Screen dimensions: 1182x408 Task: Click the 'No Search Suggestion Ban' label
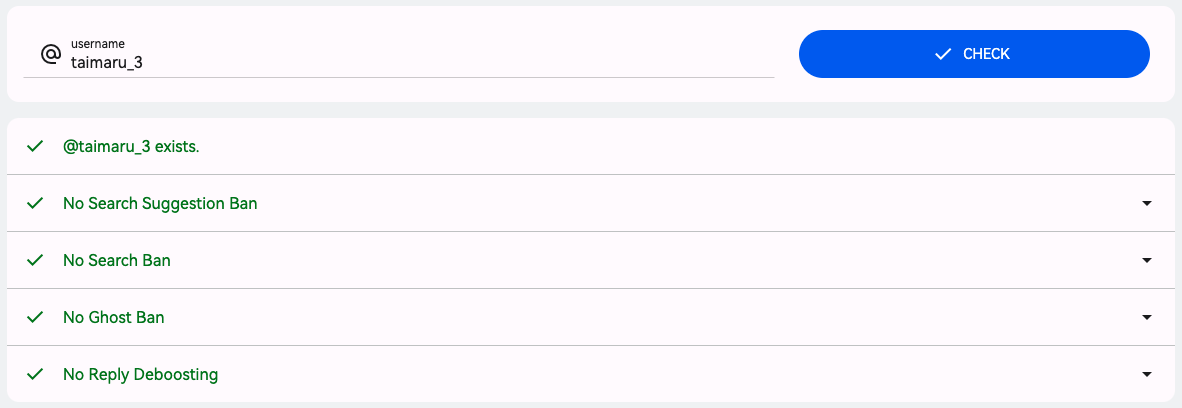(160, 203)
